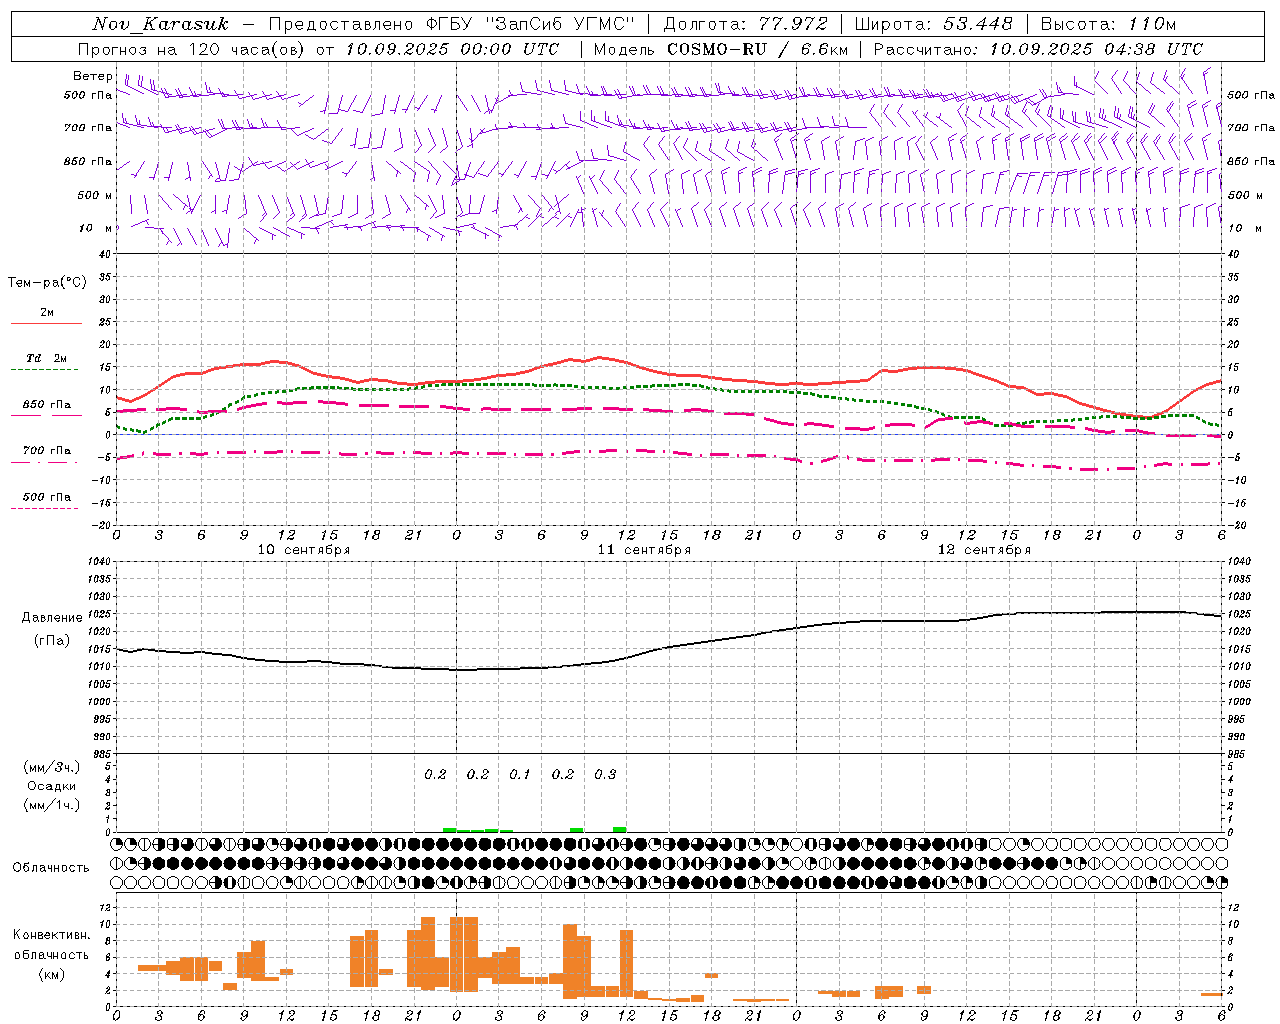
Task: Click the station name Nov_Karasuk
Action: click(x=160, y=24)
